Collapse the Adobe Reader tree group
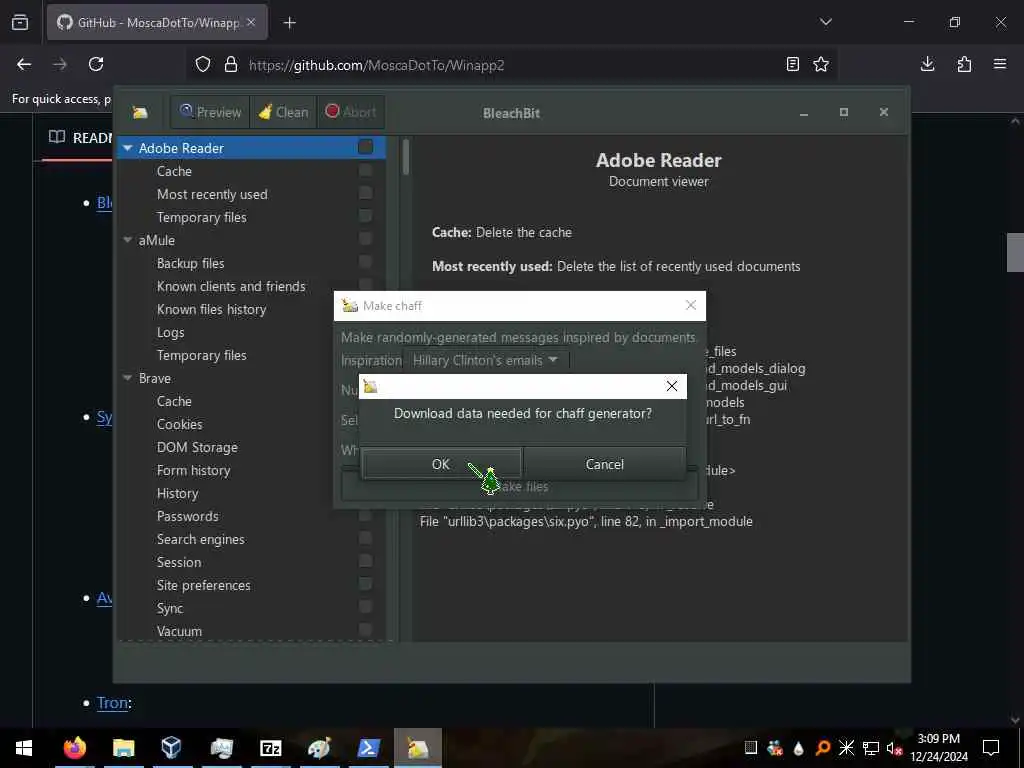The height and width of the screenshot is (768, 1024). tap(127, 148)
